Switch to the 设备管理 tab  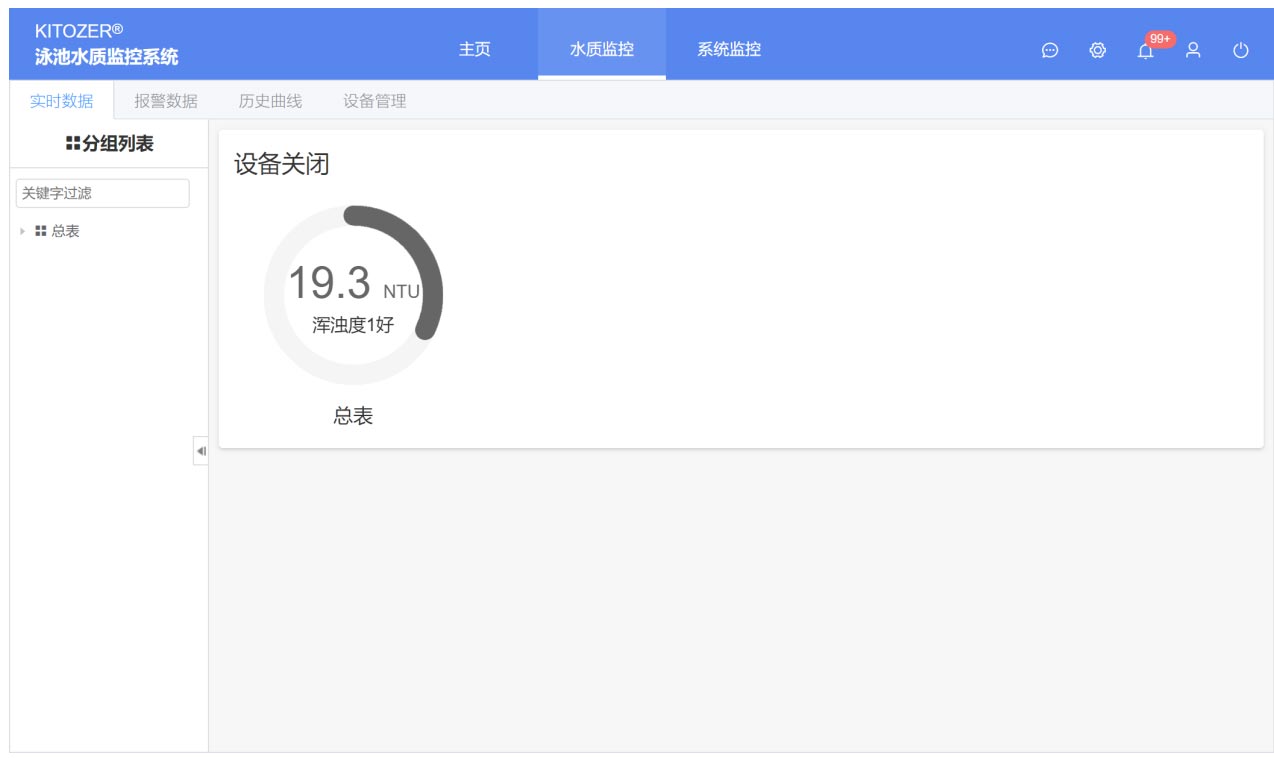click(x=375, y=101)
